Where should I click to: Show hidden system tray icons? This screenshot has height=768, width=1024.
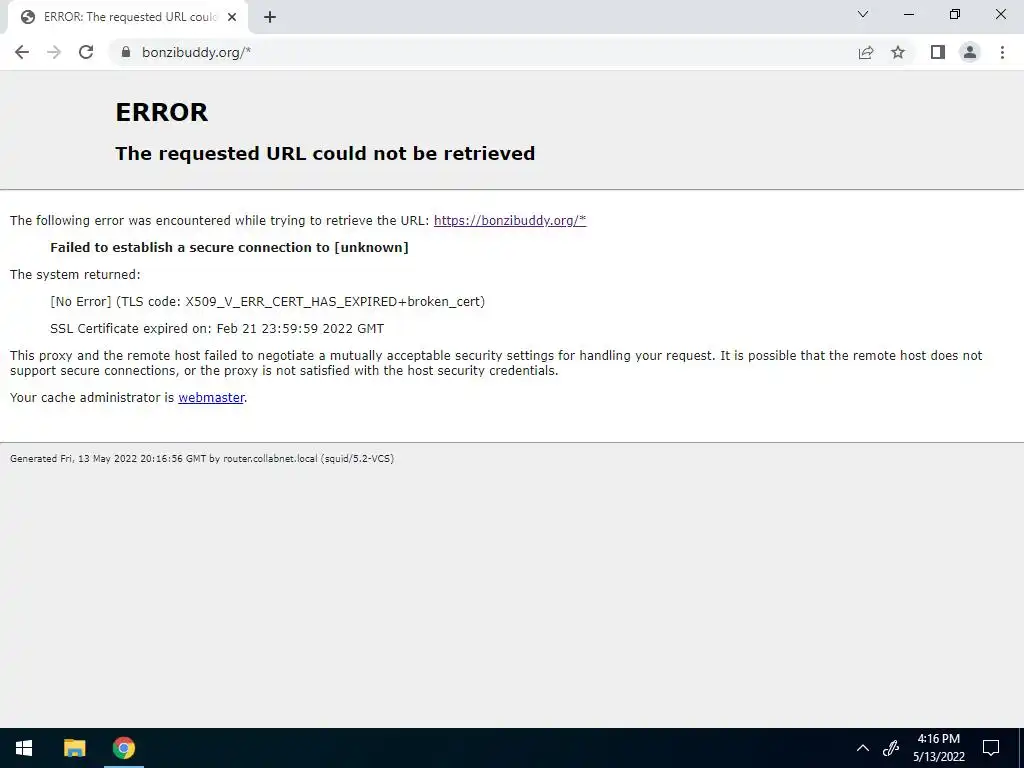point(863,748)
